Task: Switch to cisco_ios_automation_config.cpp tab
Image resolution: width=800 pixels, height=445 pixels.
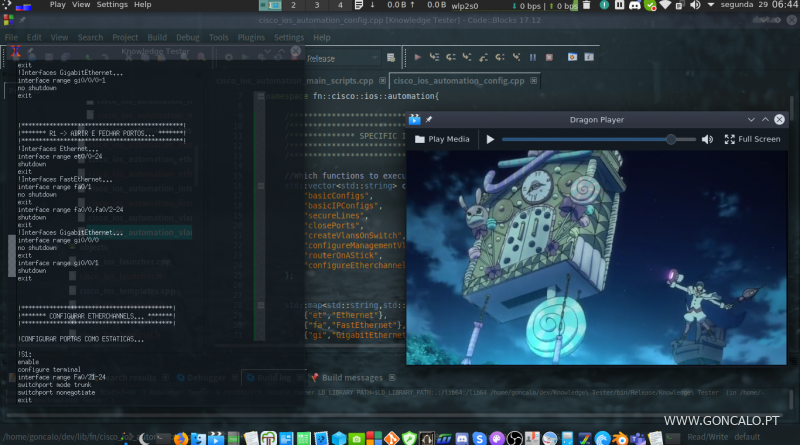Action: point(460,81)
